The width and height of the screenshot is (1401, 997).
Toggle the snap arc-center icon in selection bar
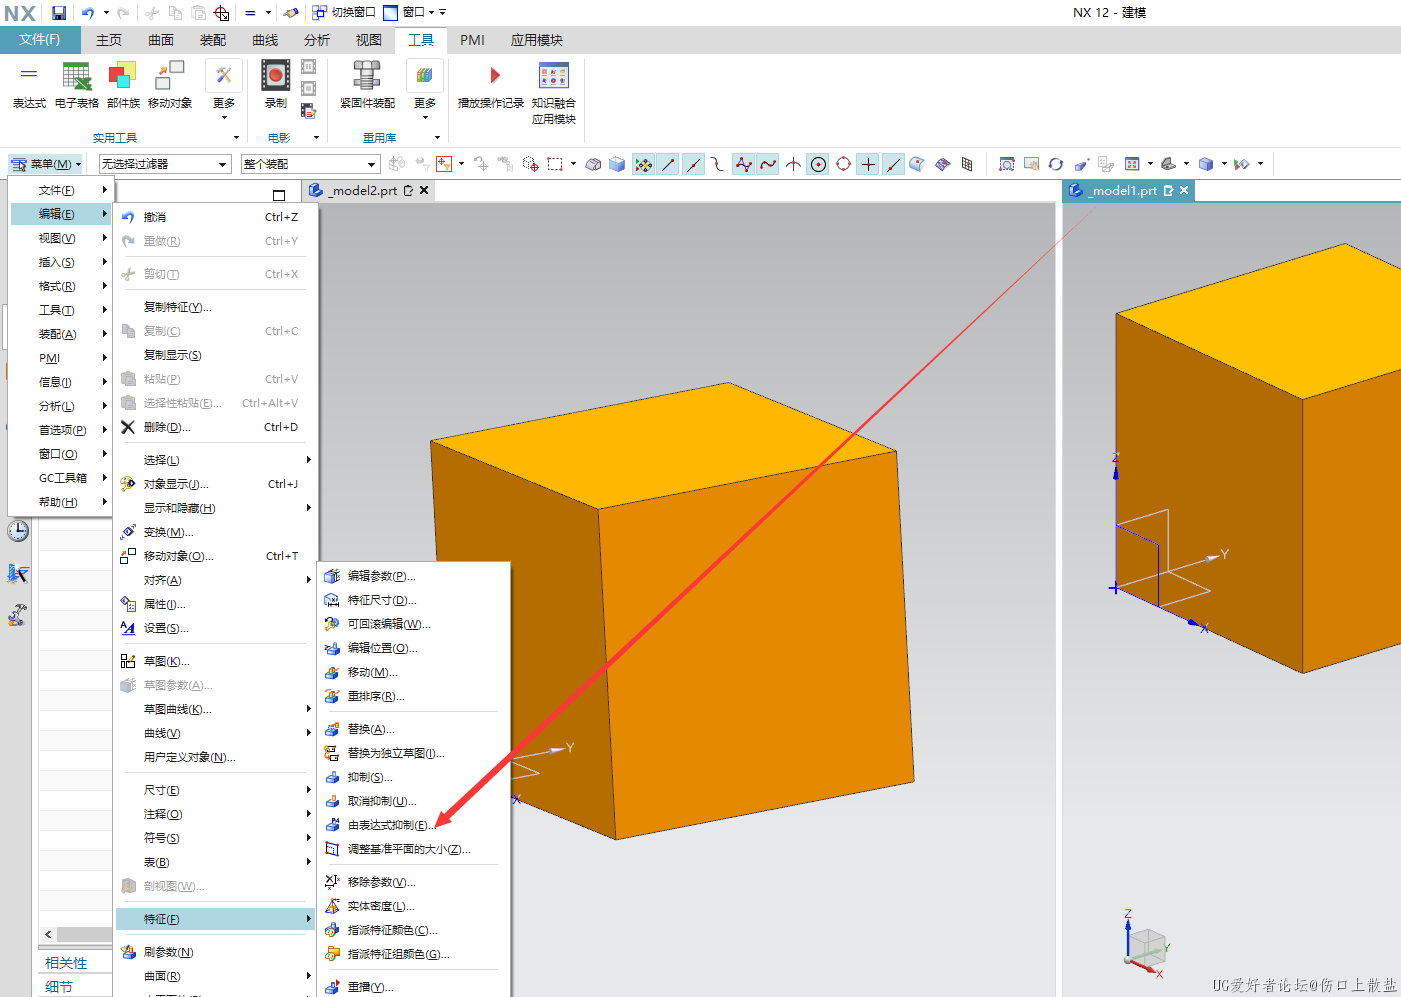(x=843, y=164)
